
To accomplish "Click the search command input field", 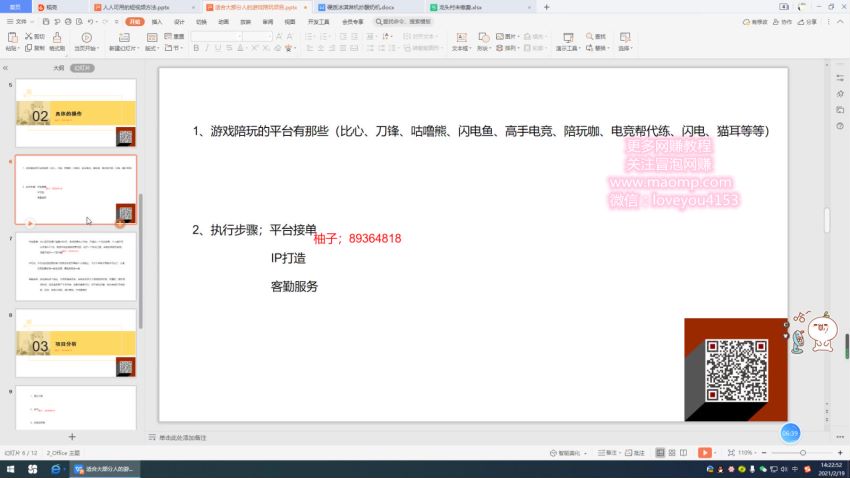I will pos(403,22).
